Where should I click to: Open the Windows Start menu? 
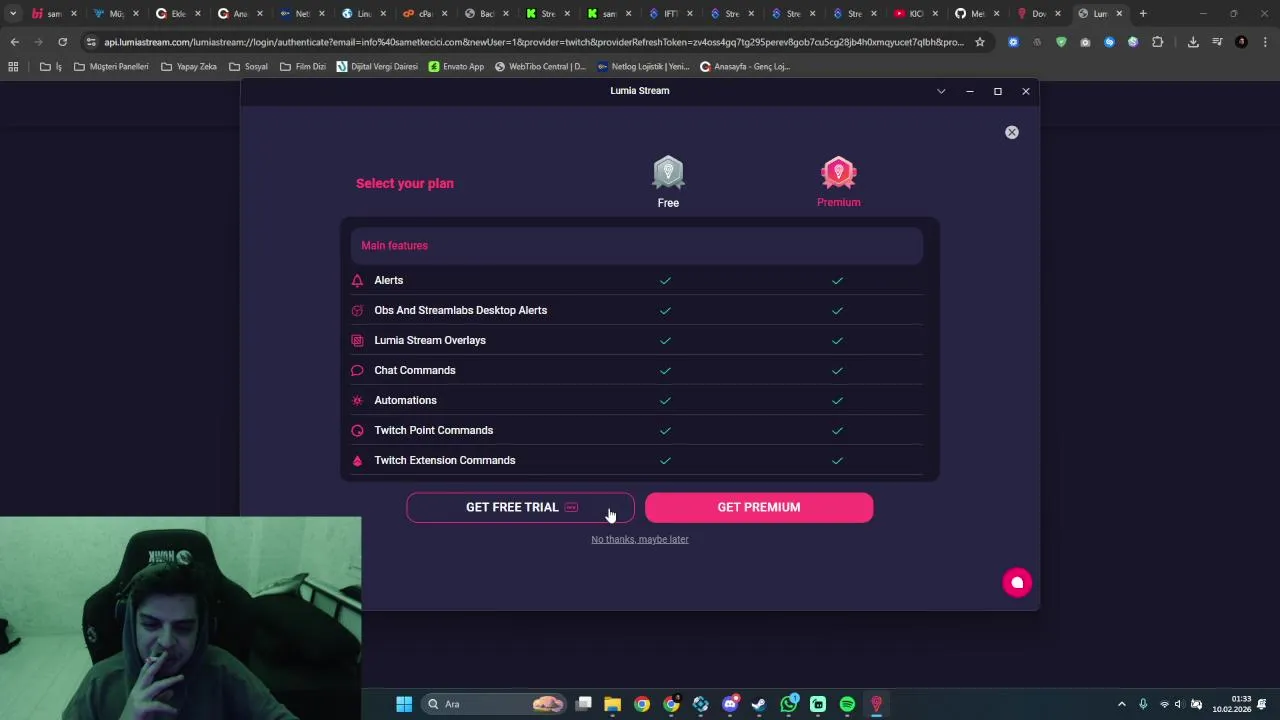tap(404, 704)
